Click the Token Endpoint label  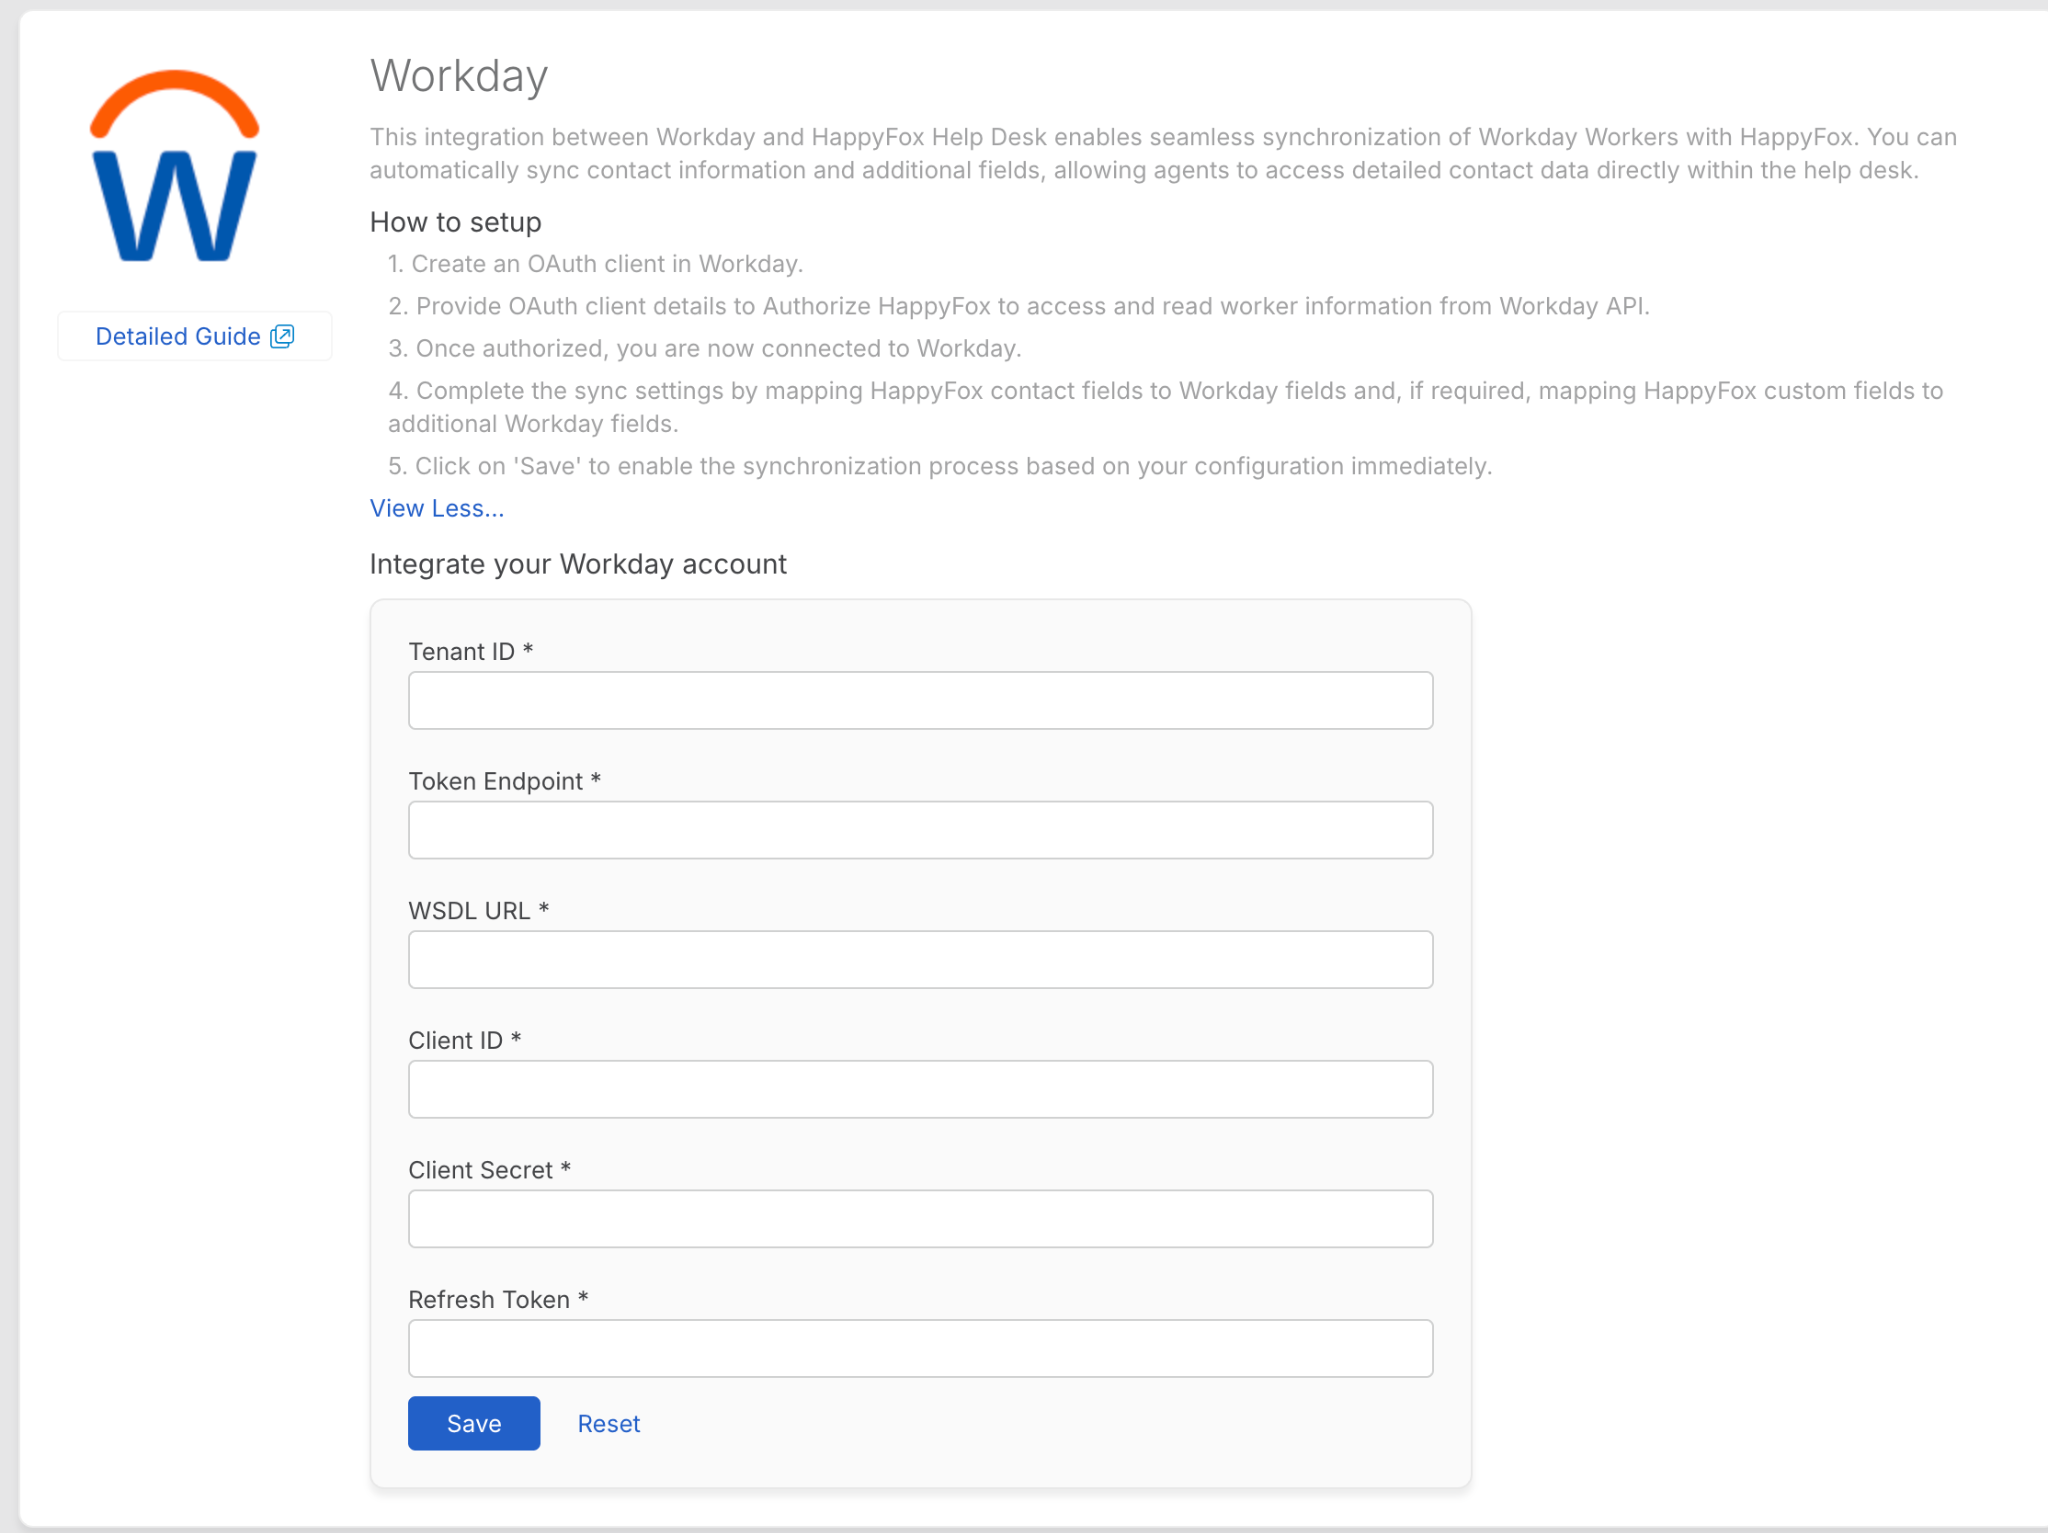coord(495,781)
